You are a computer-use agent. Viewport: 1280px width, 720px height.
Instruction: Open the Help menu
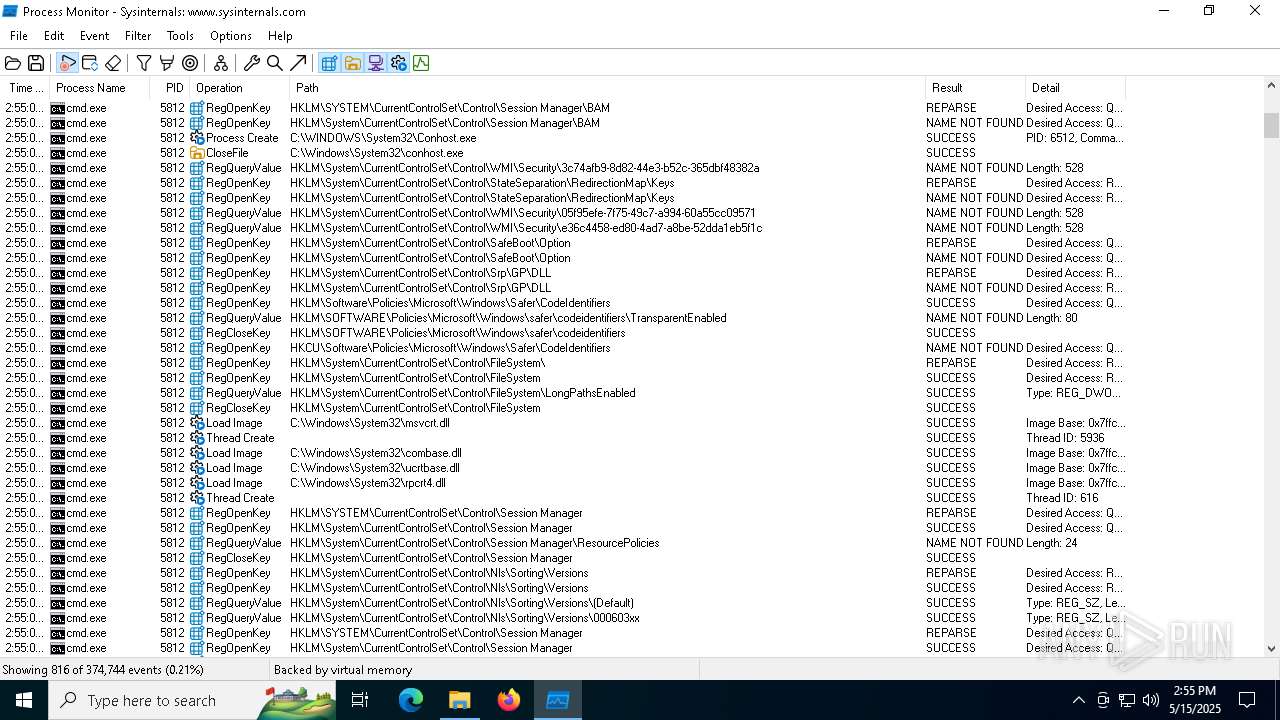click(280, 36)
